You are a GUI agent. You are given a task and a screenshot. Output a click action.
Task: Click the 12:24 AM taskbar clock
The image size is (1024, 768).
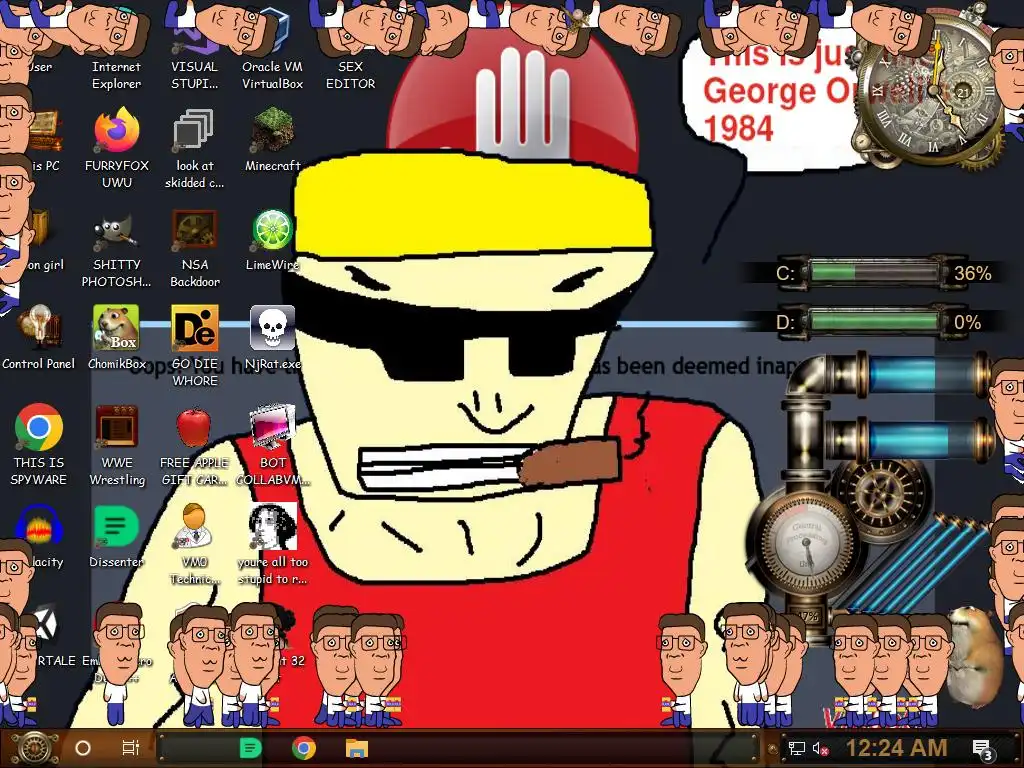(896, 748)
